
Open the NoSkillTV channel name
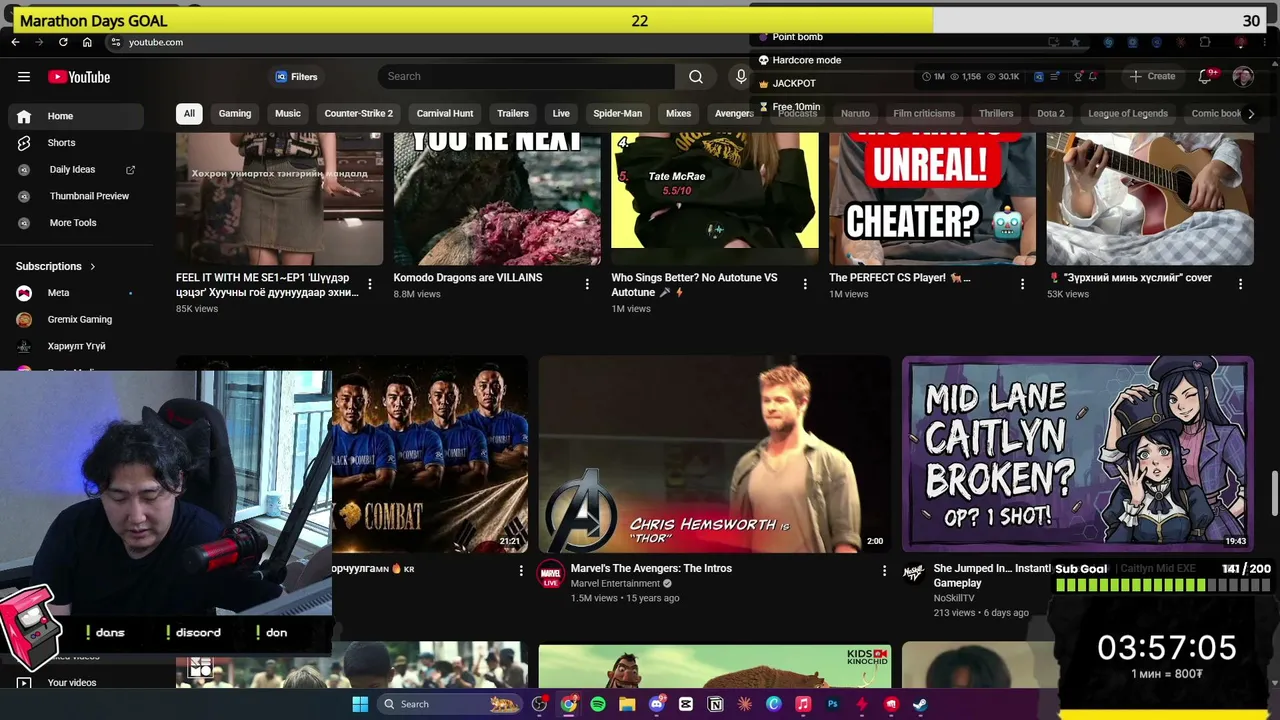pyautogui.click(x=954, y=598)
